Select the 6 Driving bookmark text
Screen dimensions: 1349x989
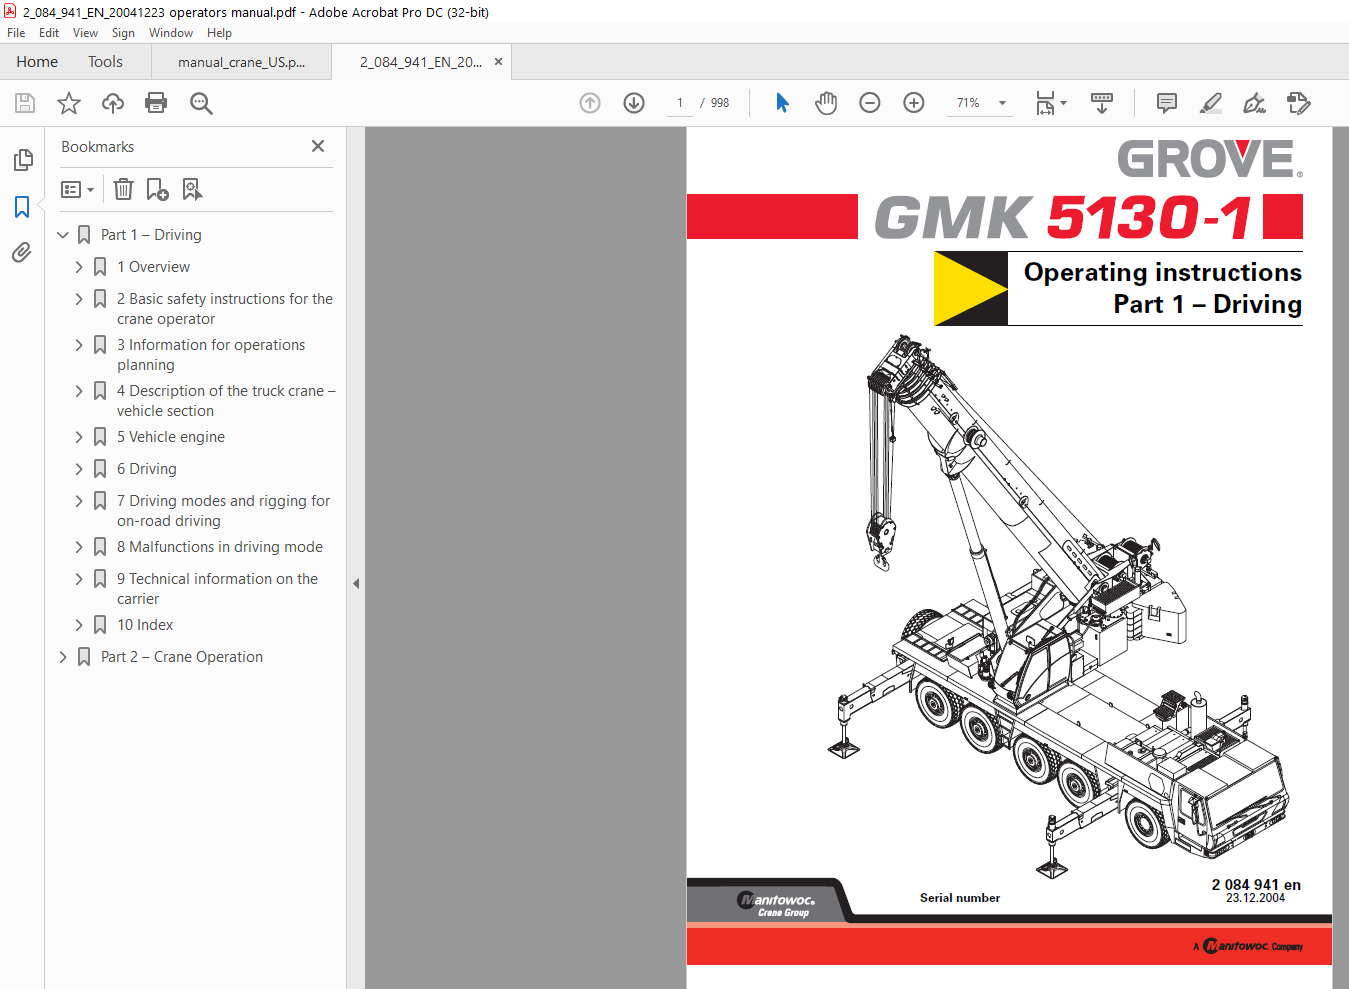pos(147,469)
